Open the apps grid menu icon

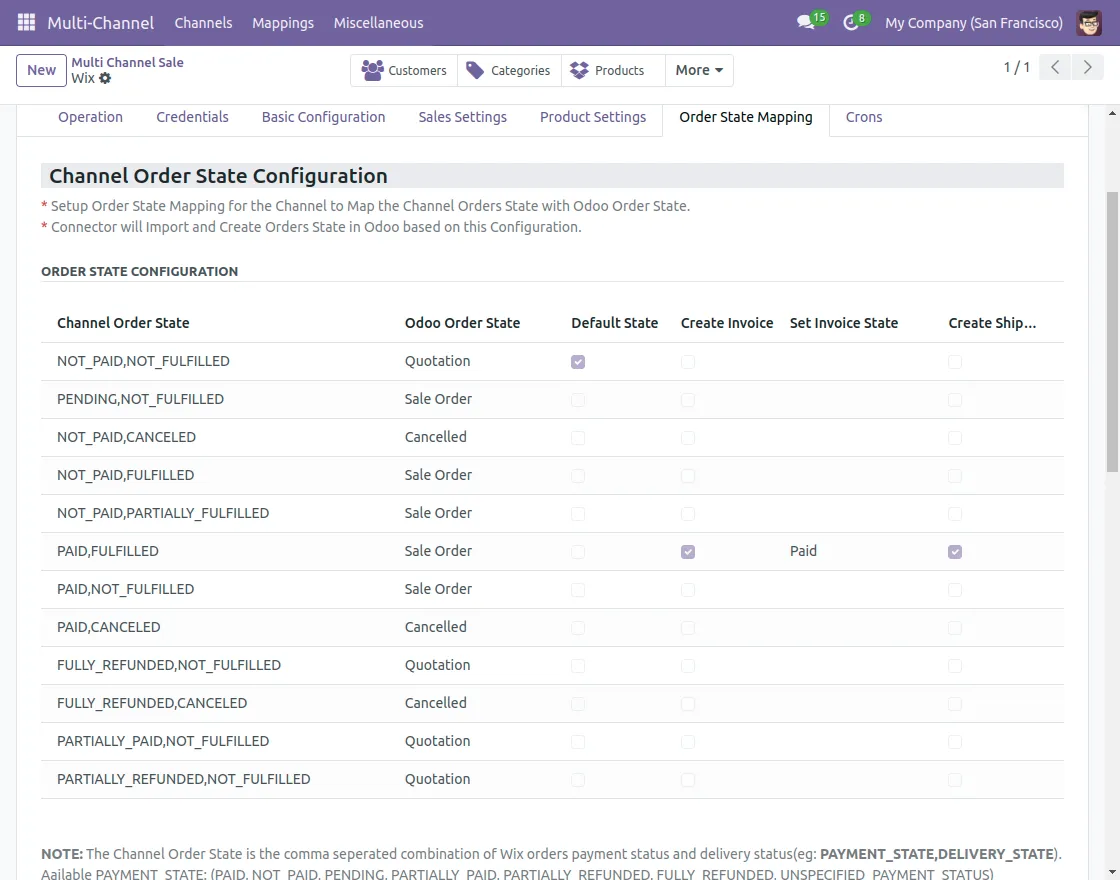click(x=26, y=22)
